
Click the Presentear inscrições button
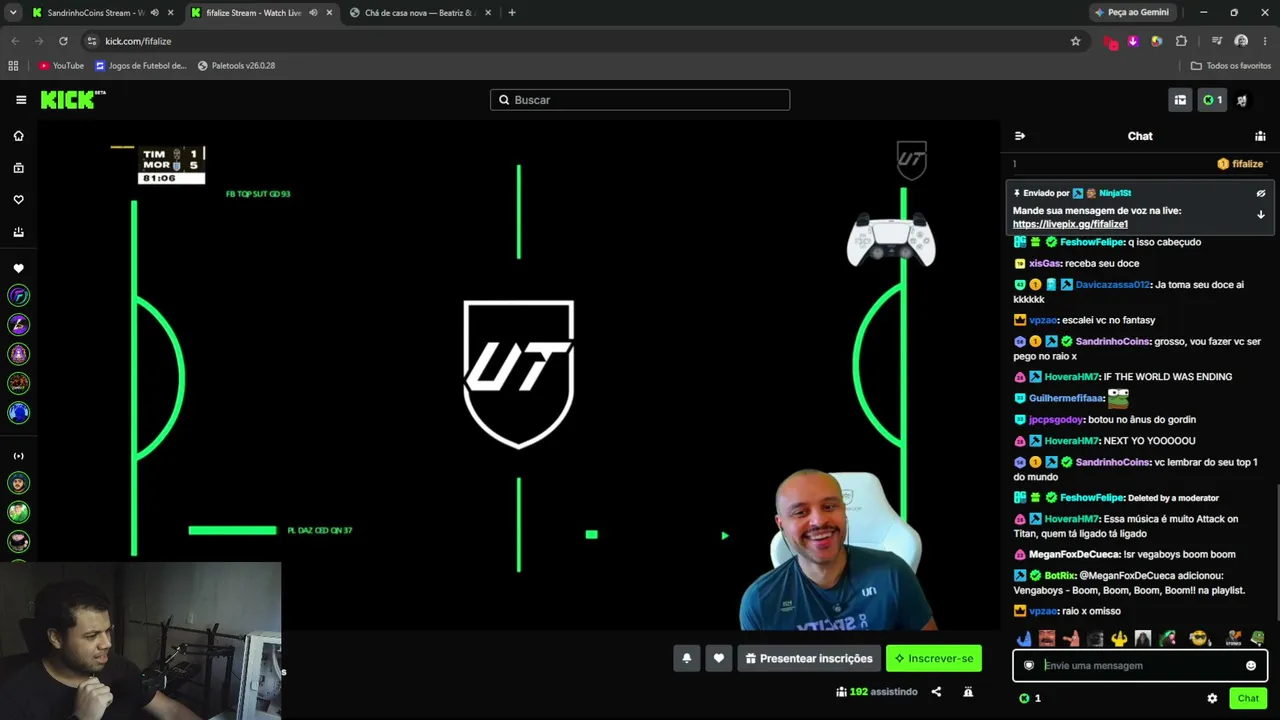[809, 658]
